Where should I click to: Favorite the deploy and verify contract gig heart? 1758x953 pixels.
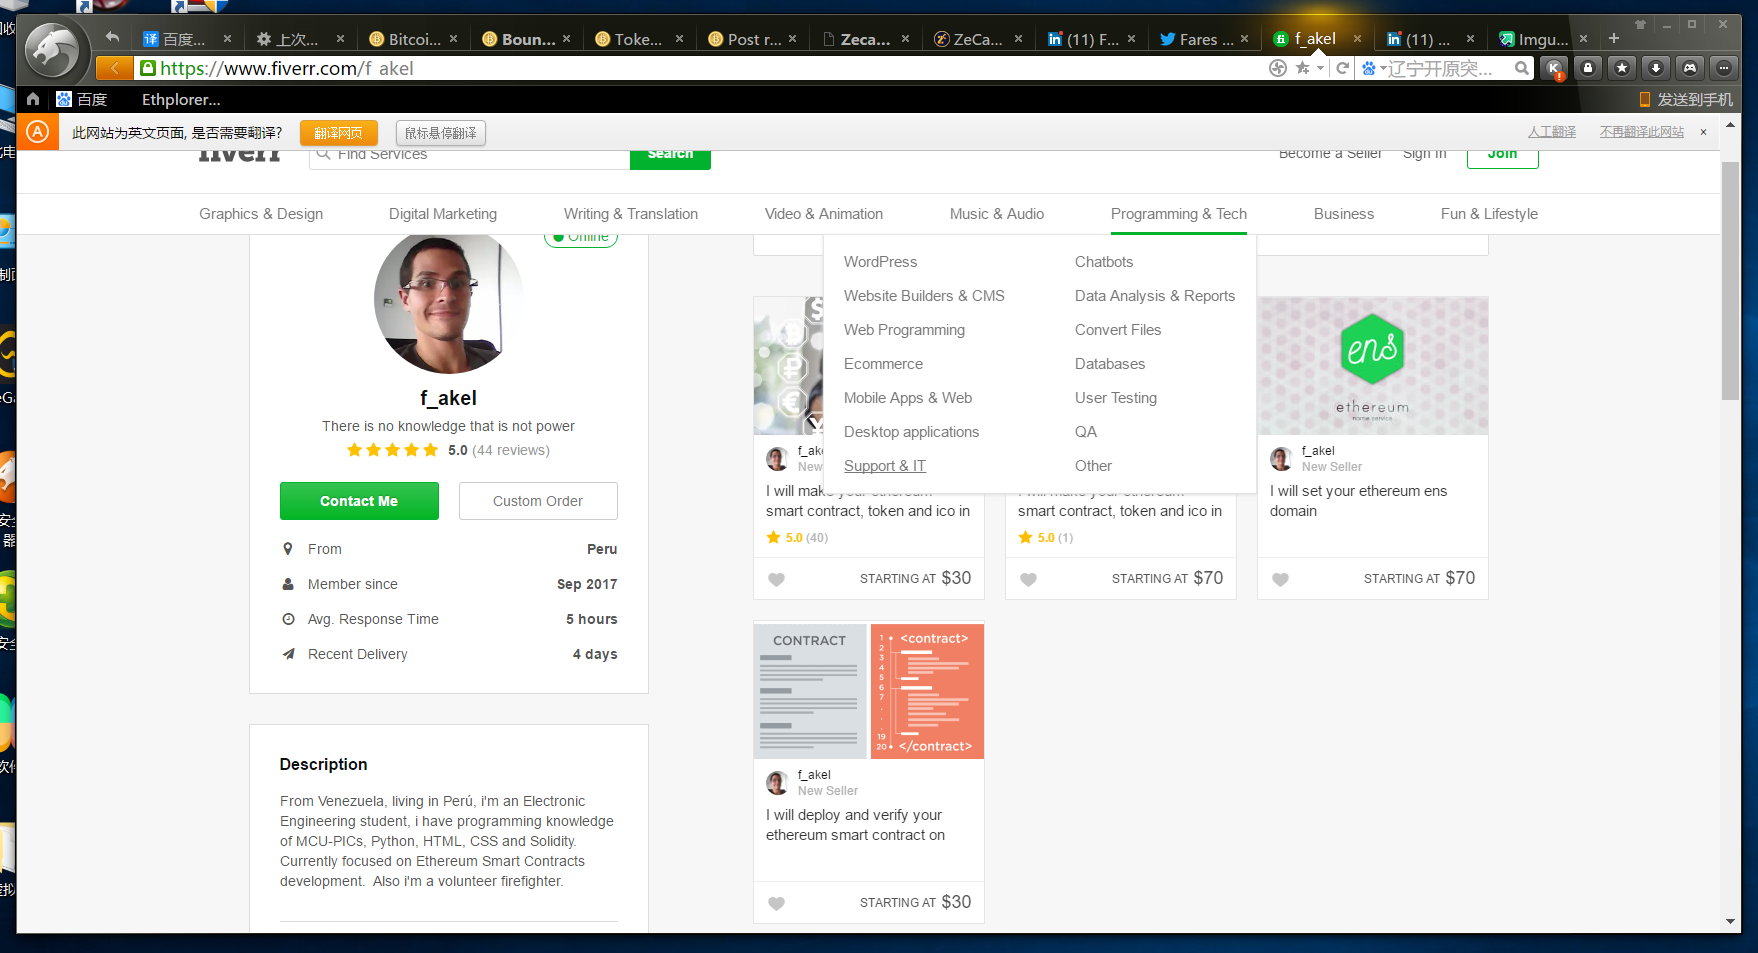776,903
